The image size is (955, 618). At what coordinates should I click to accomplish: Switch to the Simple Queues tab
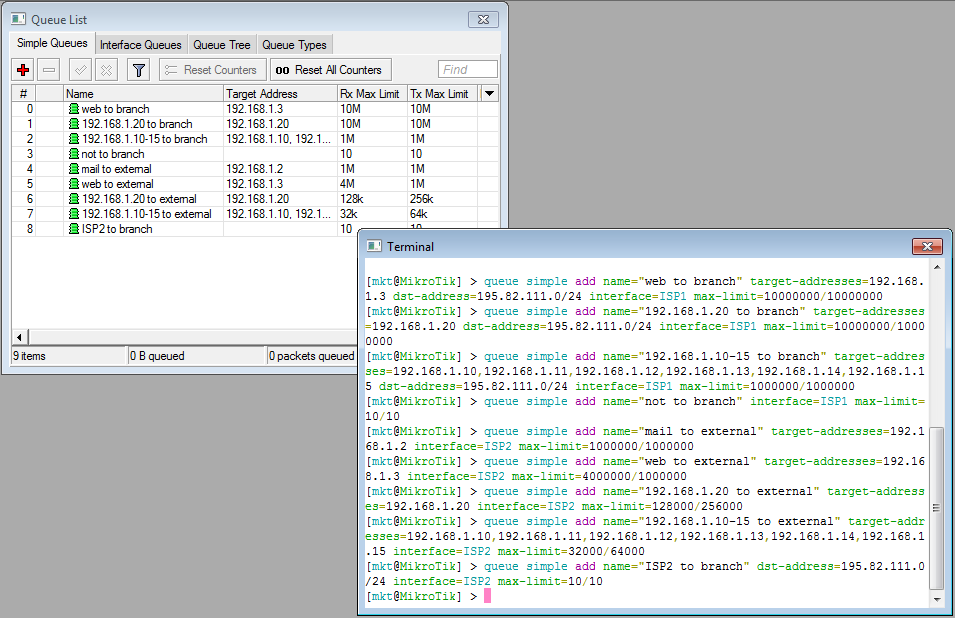tap(52, 43)
